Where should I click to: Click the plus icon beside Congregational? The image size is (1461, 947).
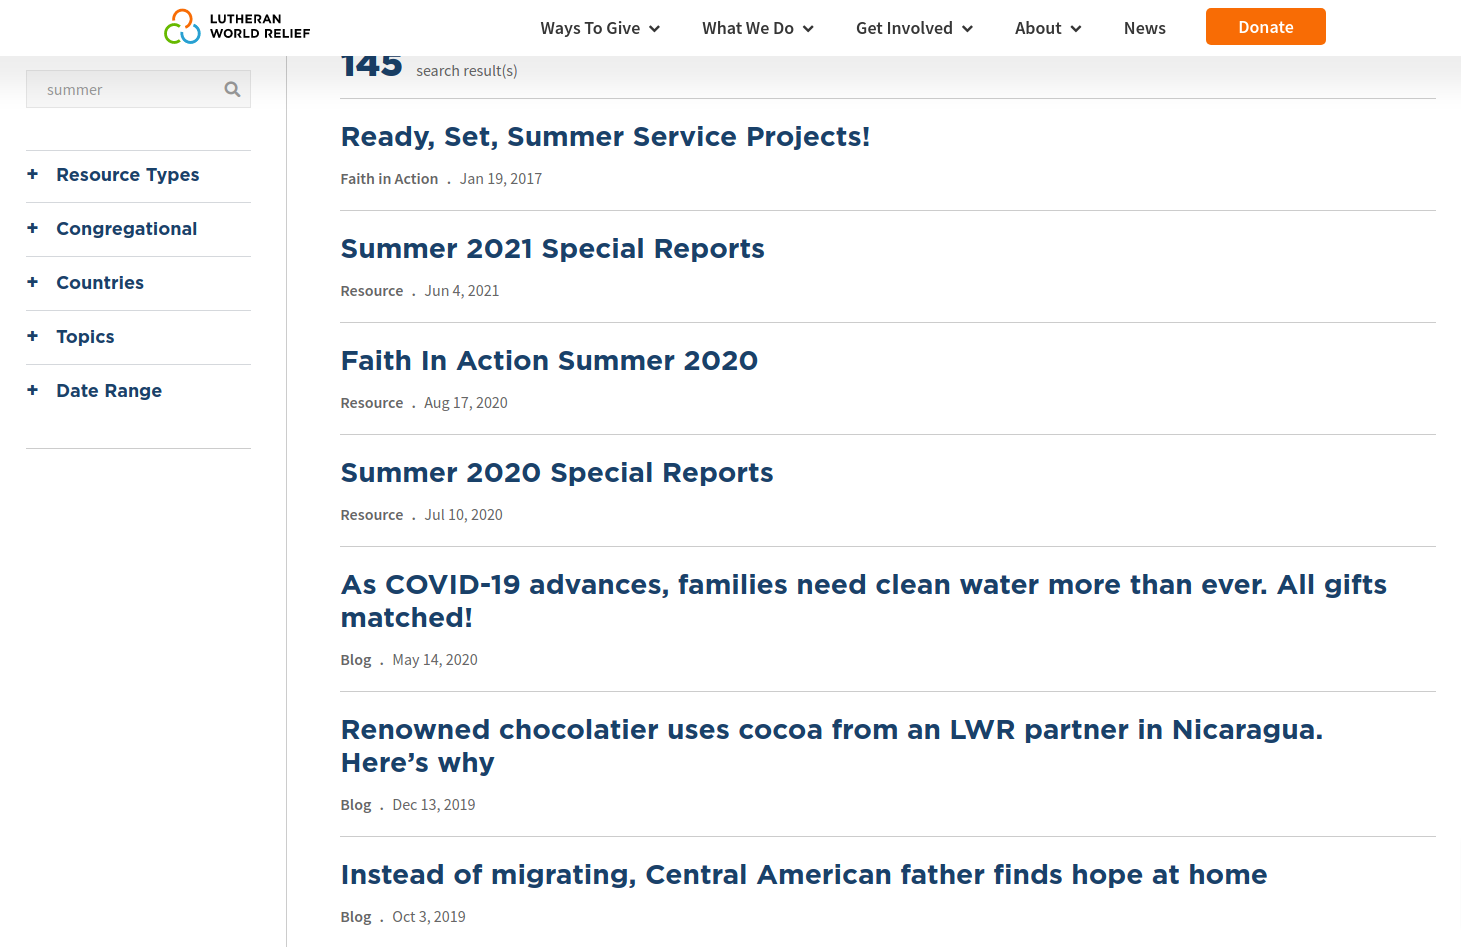tap(33, 228)
